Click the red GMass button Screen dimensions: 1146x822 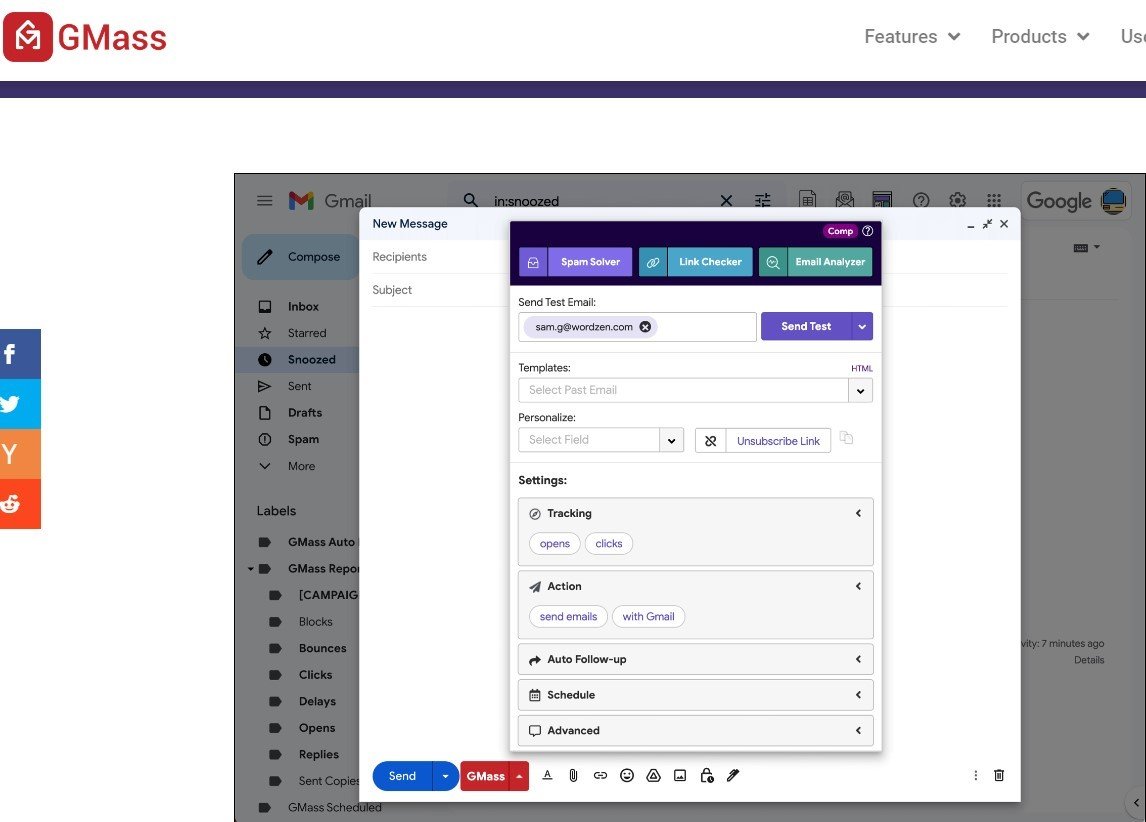click(x=485, y=776)
